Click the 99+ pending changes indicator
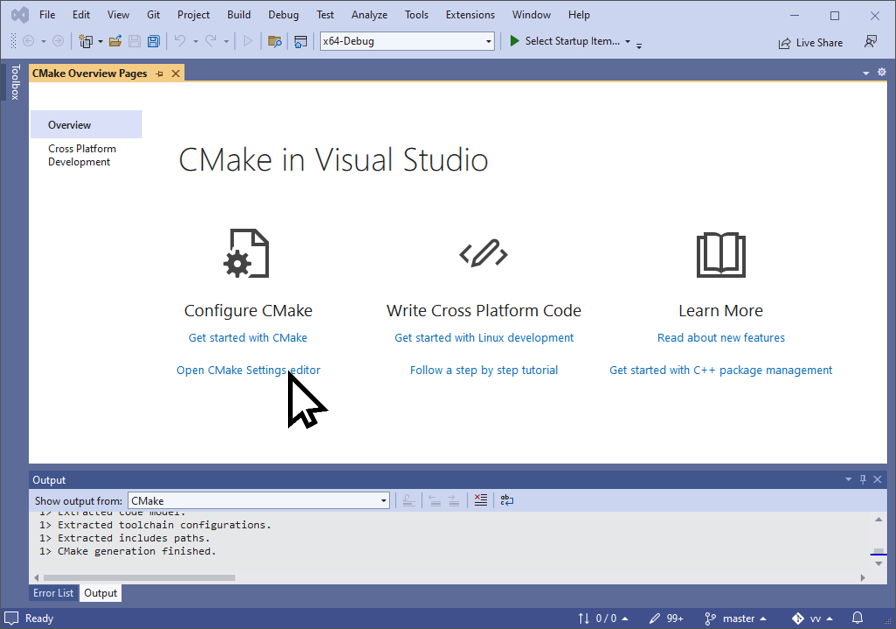The width and height of the screenshot is (896, 629). coord(666,618)
